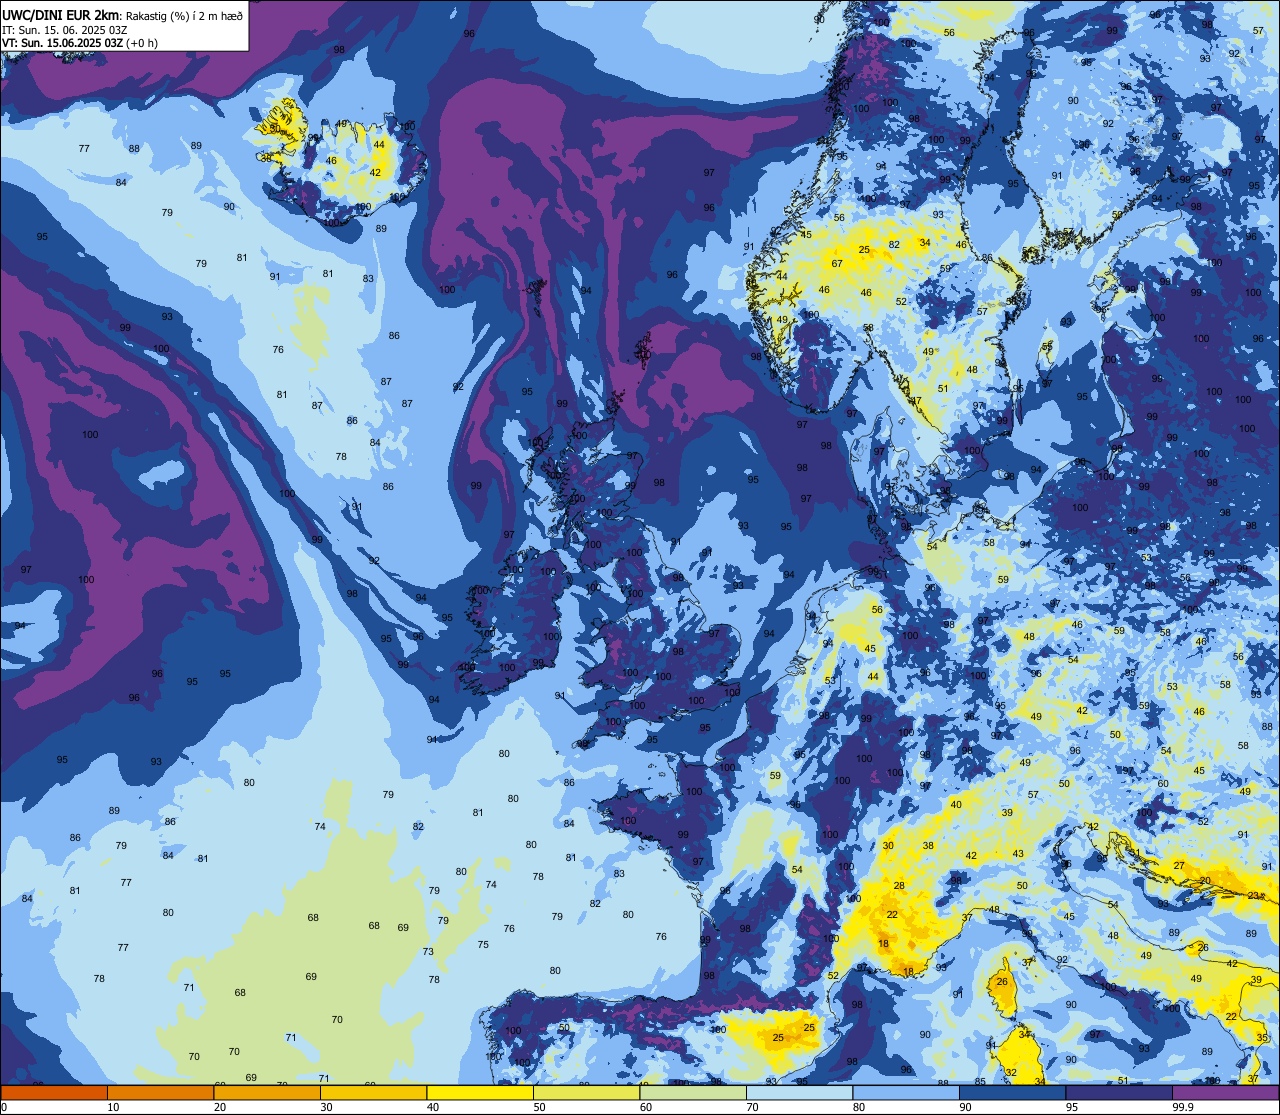
Task: Click the 'UWC/DINI EUR 2km' model title
Action: coord(61,14)
